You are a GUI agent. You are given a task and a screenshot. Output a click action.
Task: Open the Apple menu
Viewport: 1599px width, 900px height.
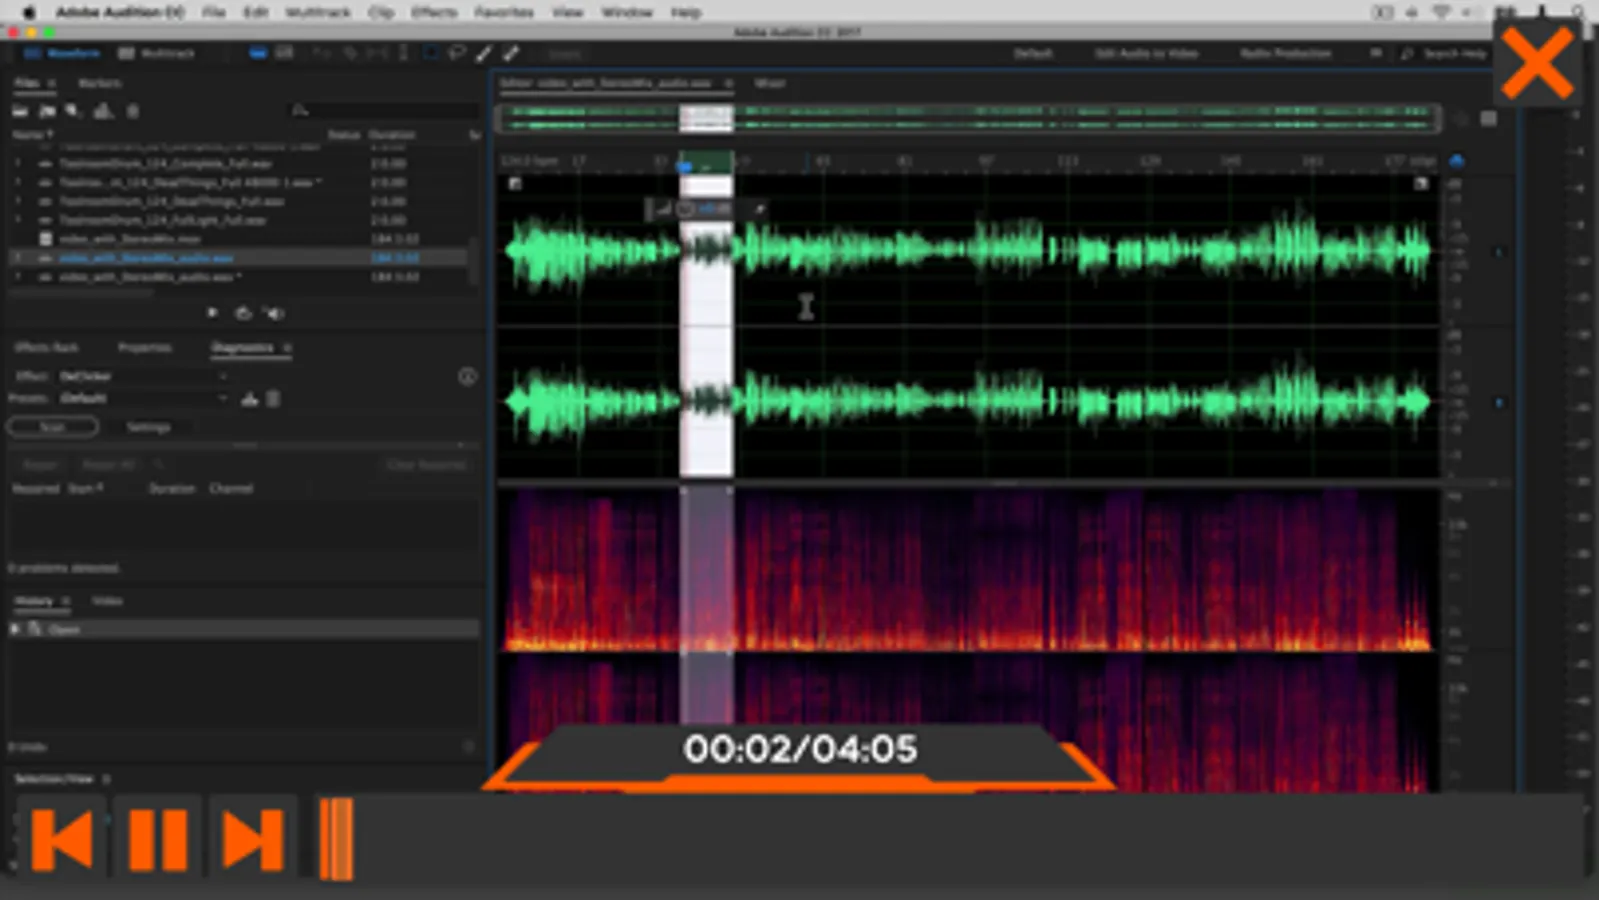click(x=29, y=12)
